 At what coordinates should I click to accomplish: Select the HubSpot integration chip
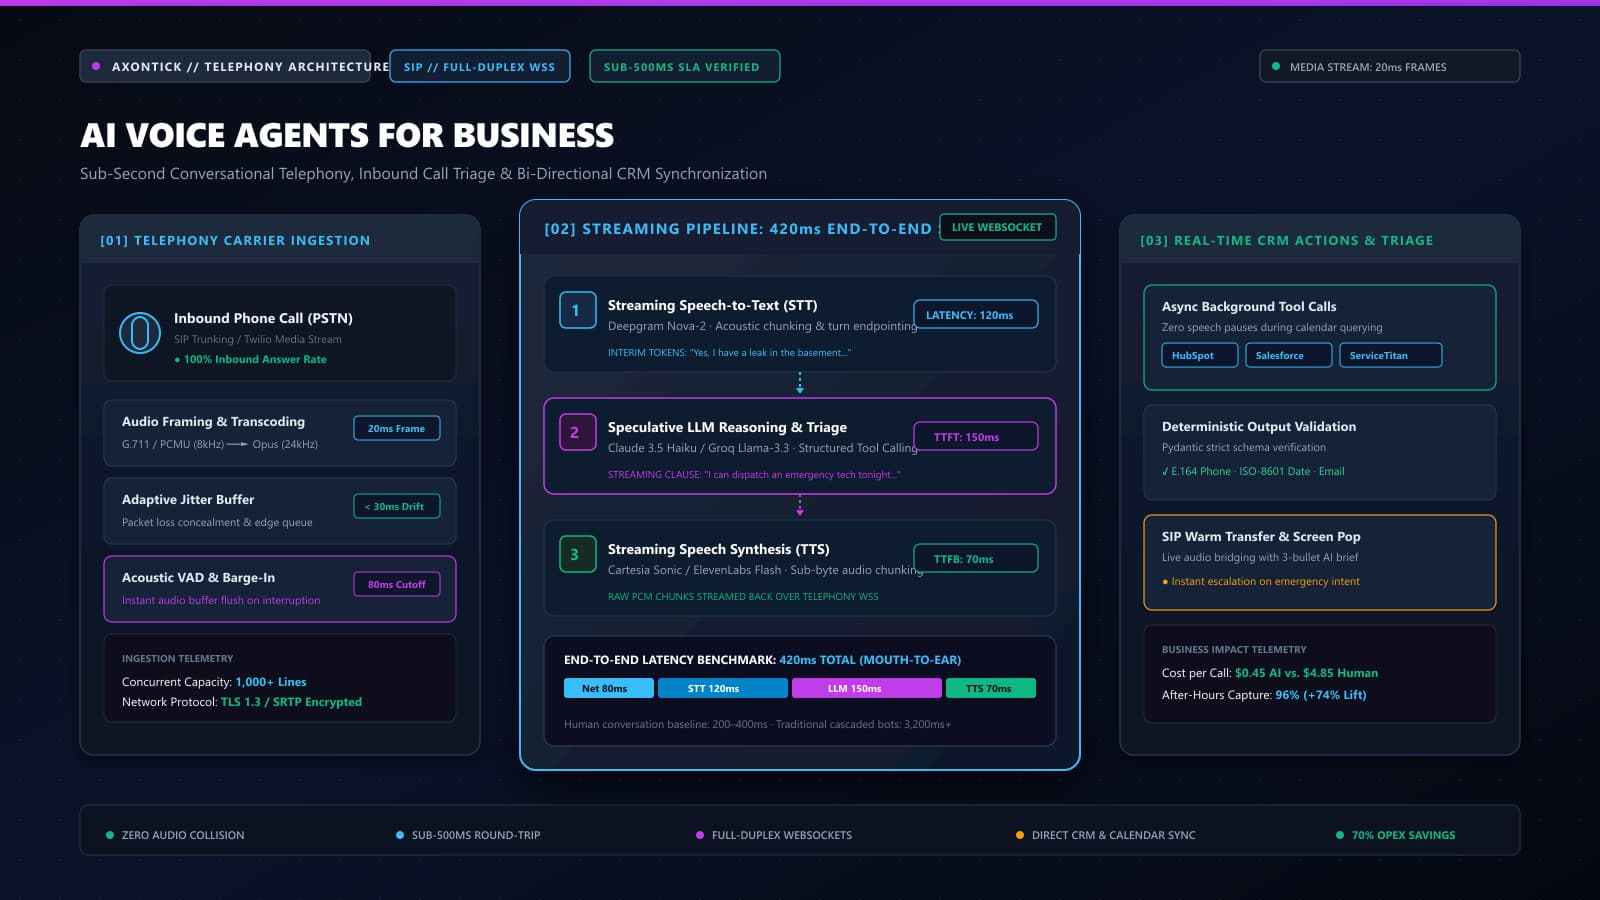click(1199, 355)
